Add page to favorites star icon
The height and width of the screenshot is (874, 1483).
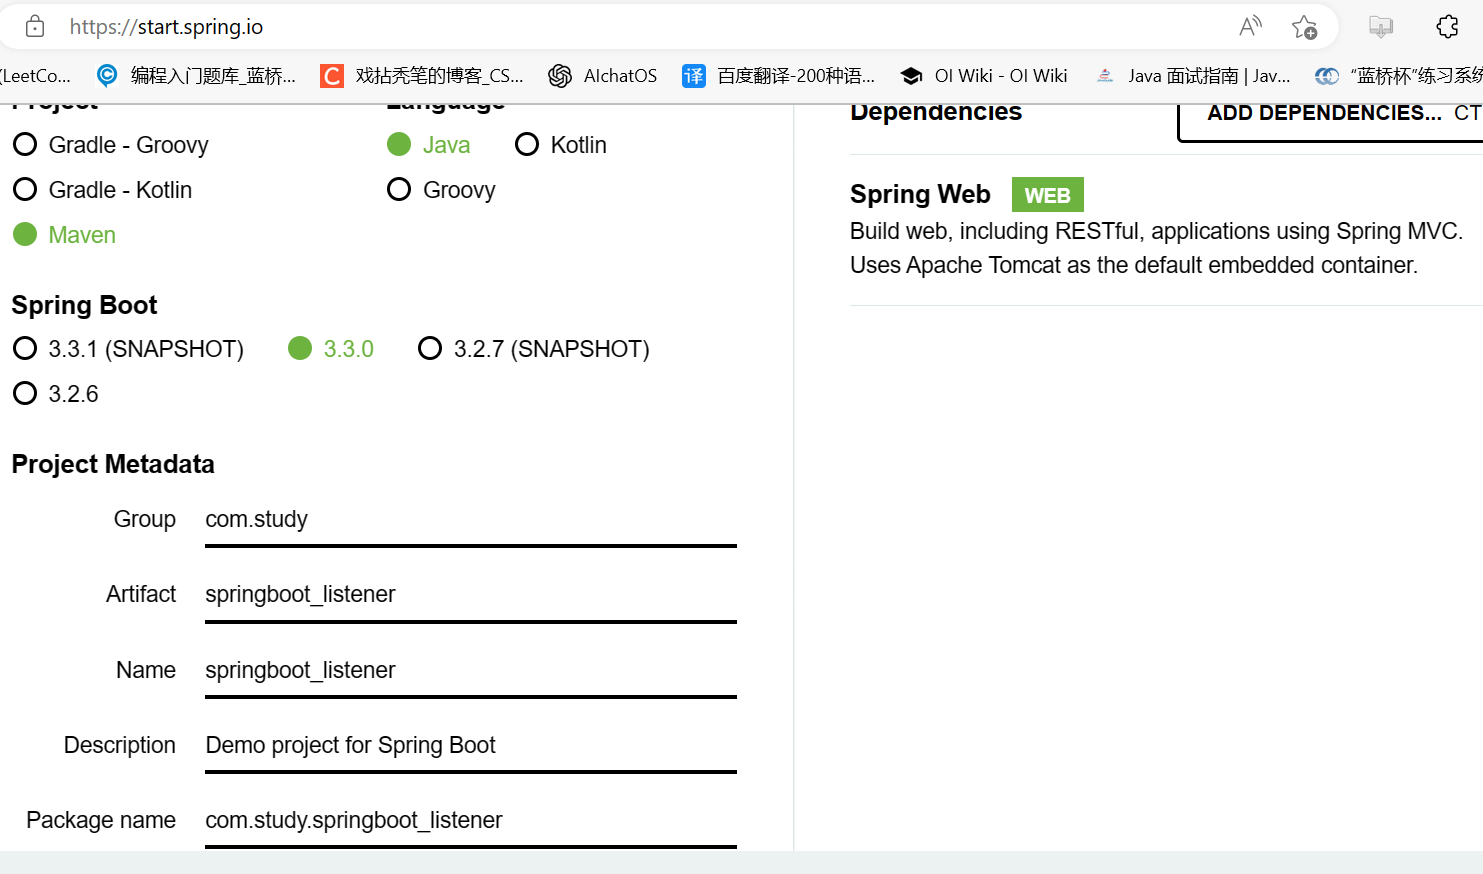coord(1304,27)
